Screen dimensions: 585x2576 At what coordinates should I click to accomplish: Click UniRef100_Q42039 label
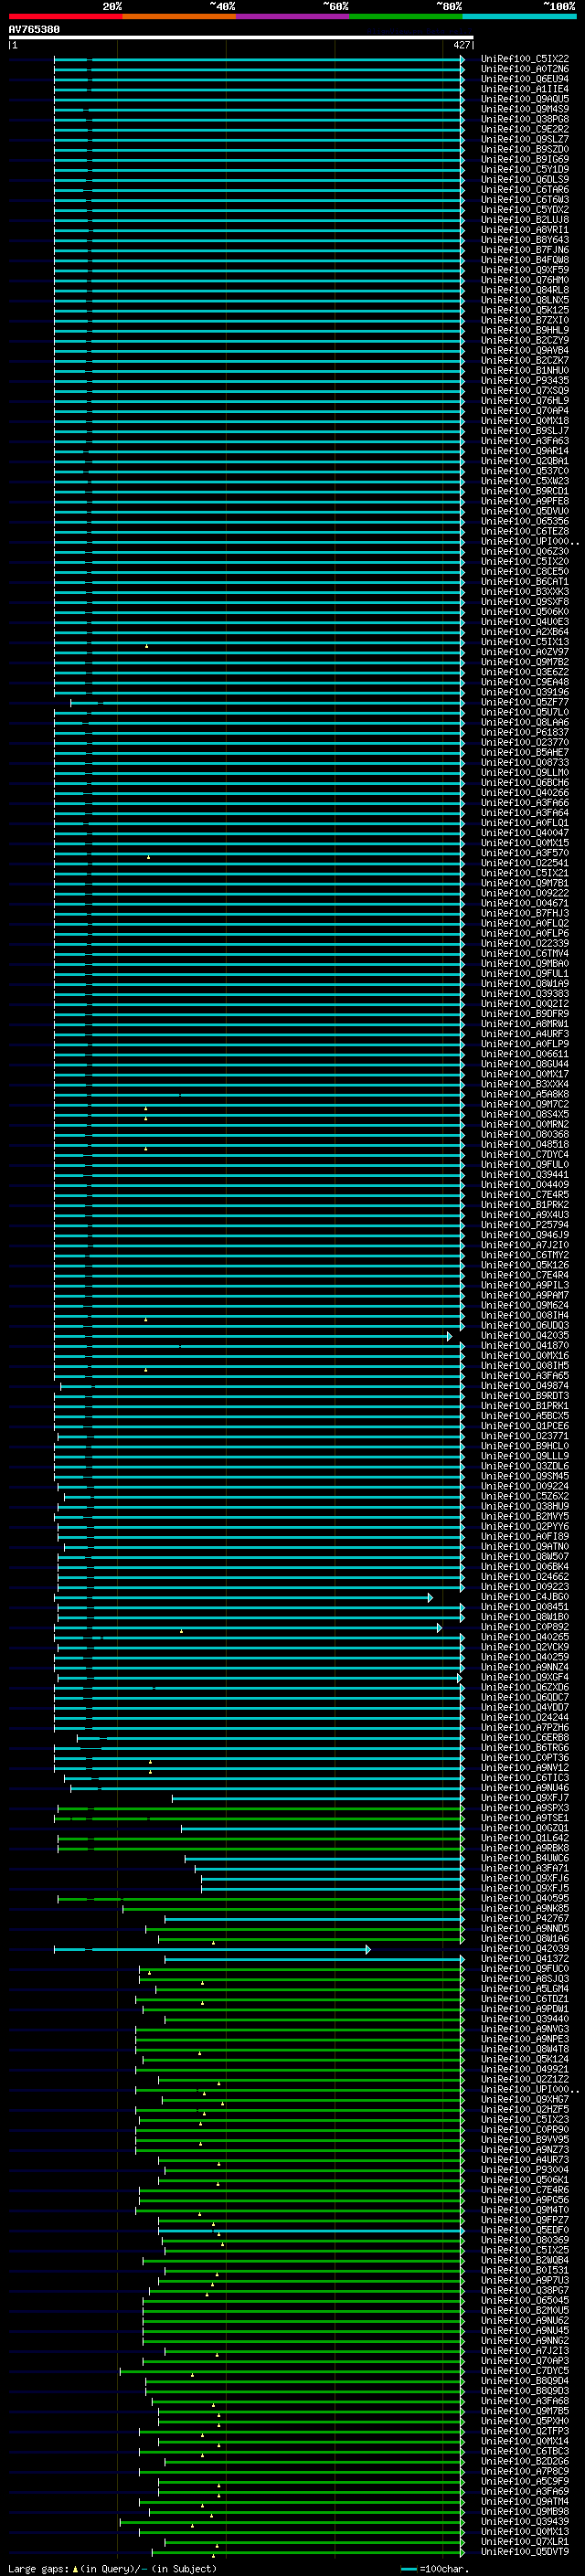click(x=525, y=1949)
